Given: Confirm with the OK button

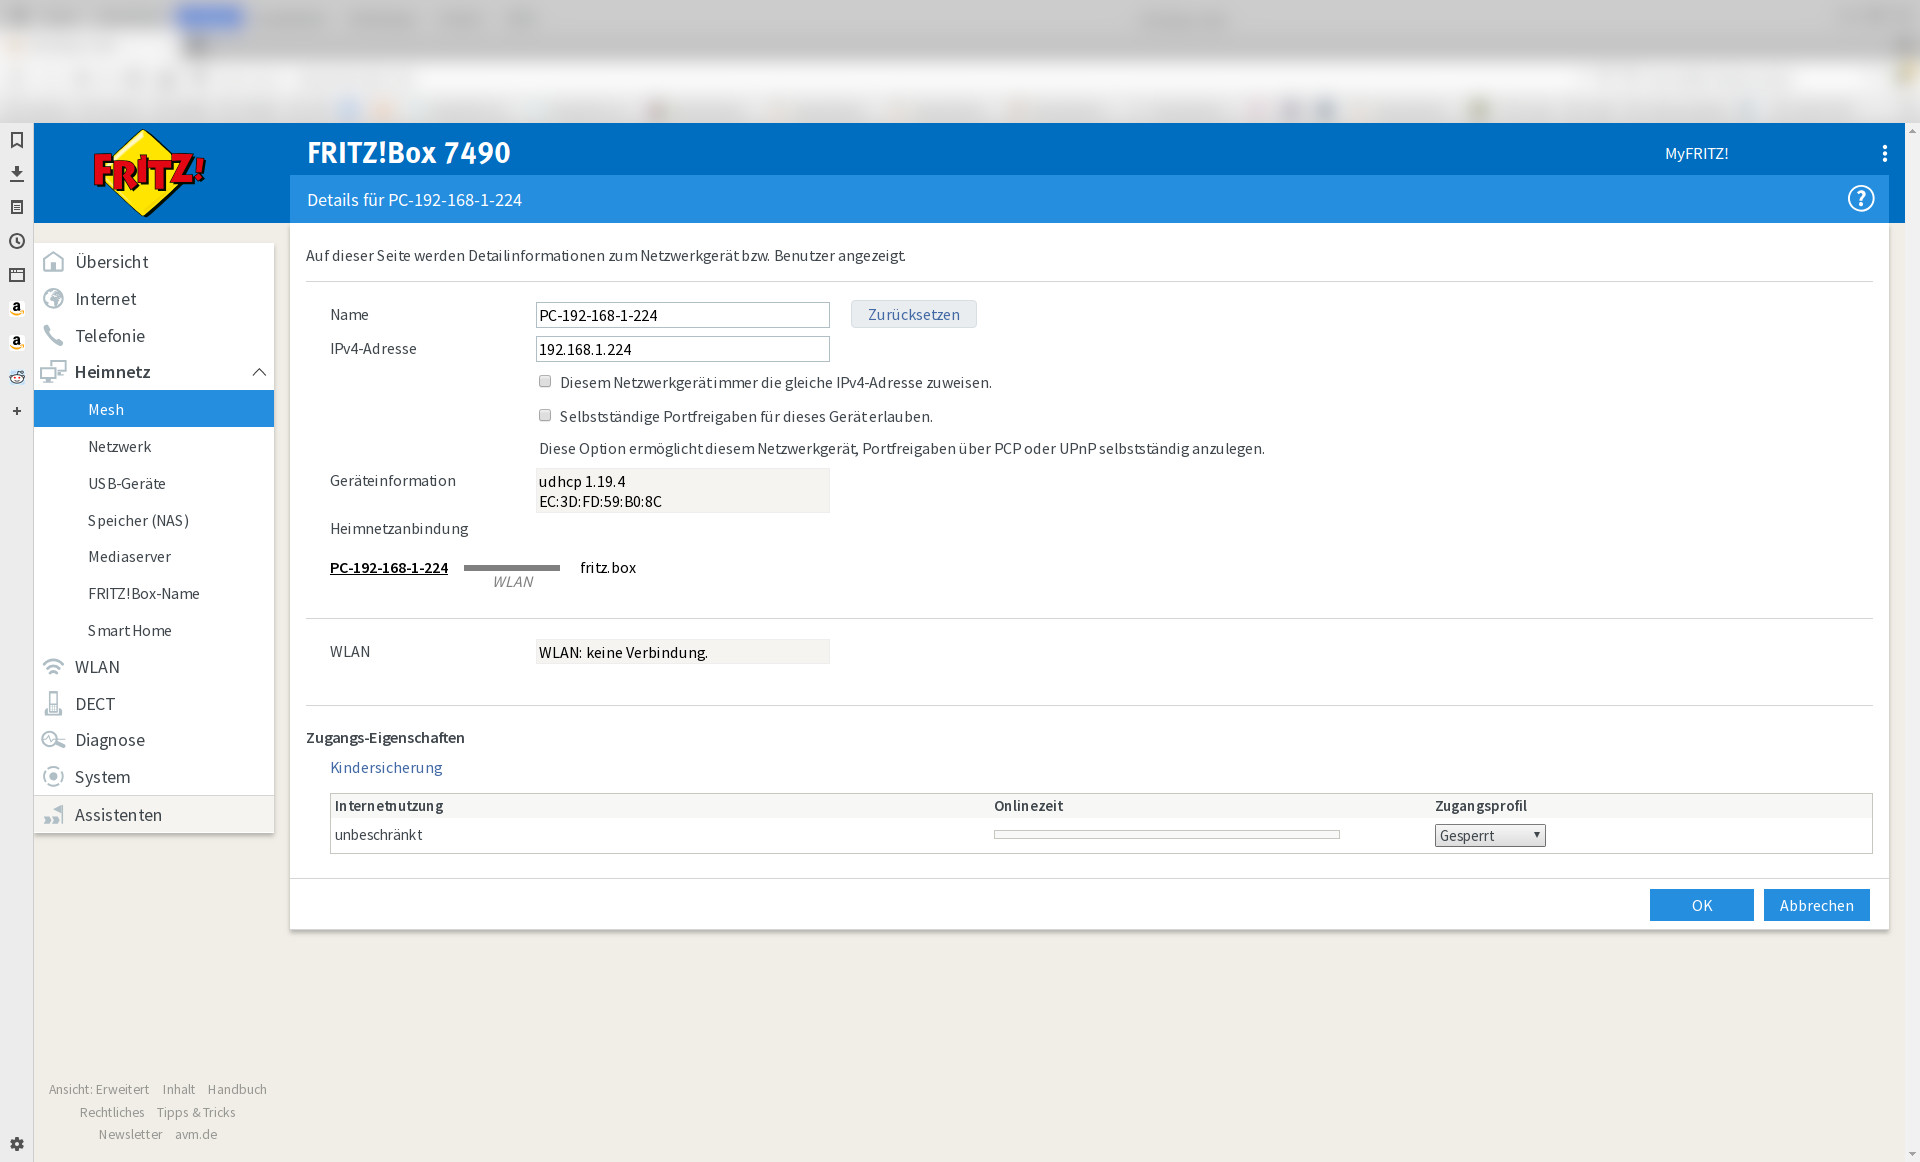Looking at the screenshot, I should point(1701,905).
